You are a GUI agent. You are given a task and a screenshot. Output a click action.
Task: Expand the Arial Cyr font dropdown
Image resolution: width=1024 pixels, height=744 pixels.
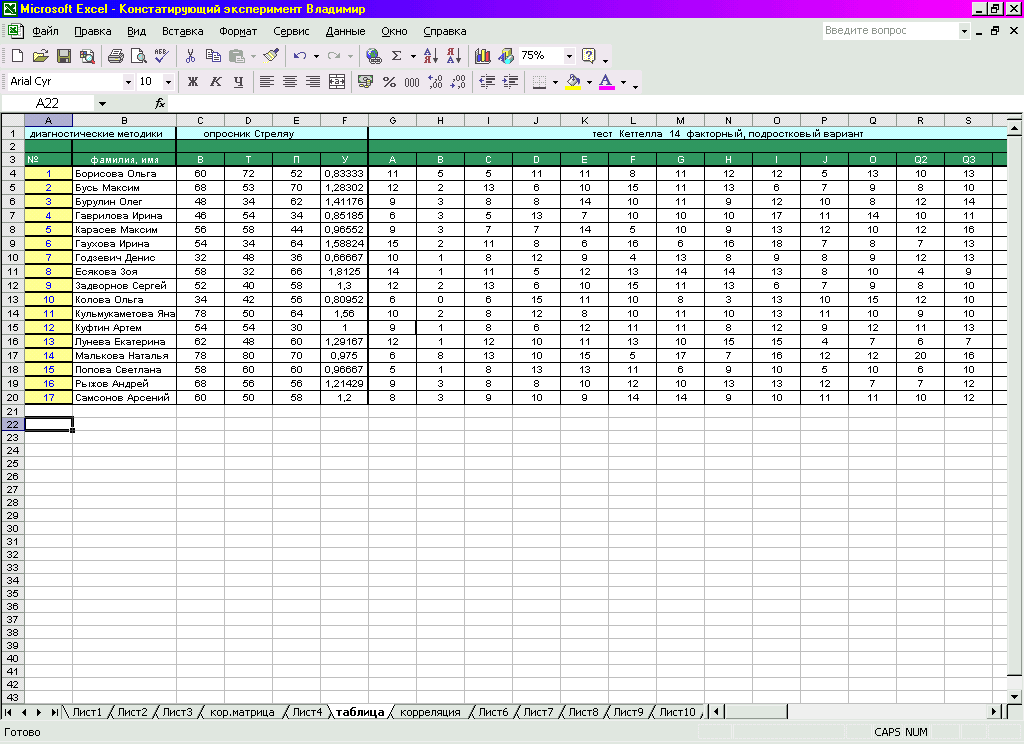coord(128,82)
